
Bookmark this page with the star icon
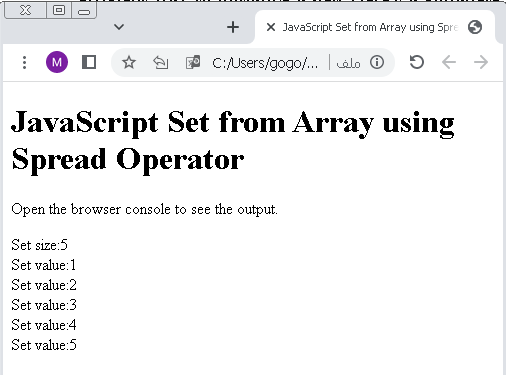pyautogui.click(x=129, y=62)
